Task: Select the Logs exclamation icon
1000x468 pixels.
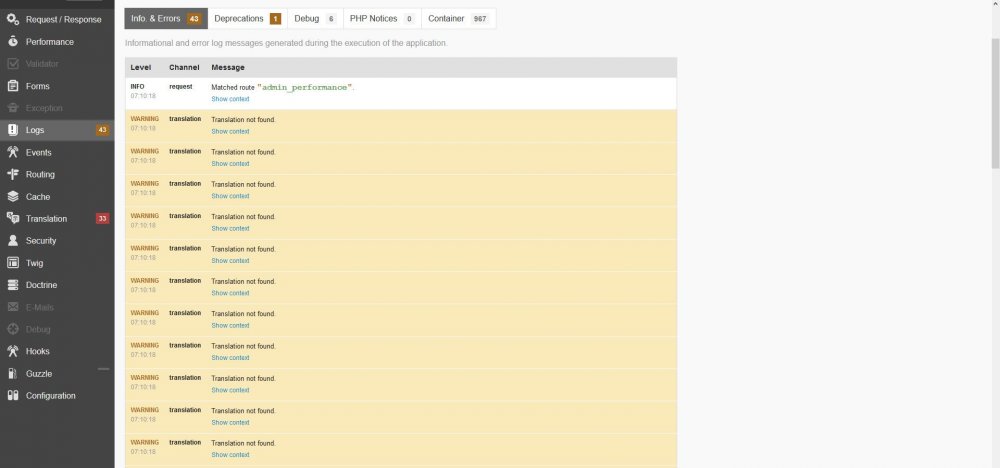Action: (x=13, y=130)
